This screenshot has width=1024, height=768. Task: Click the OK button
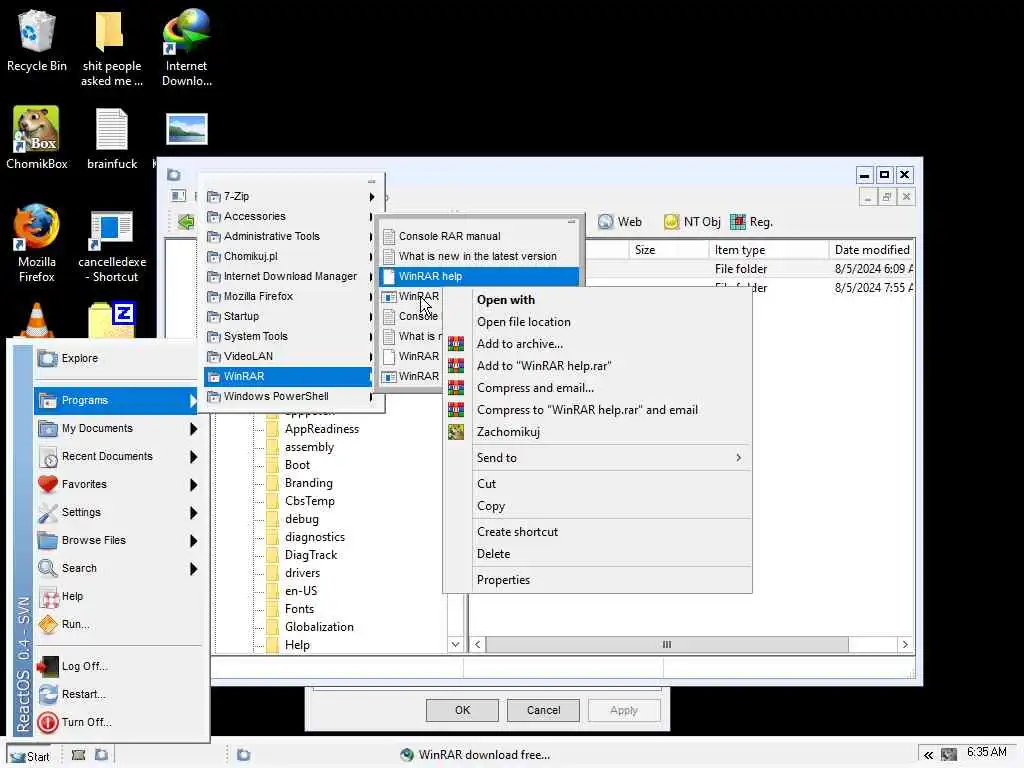point(462,711)
